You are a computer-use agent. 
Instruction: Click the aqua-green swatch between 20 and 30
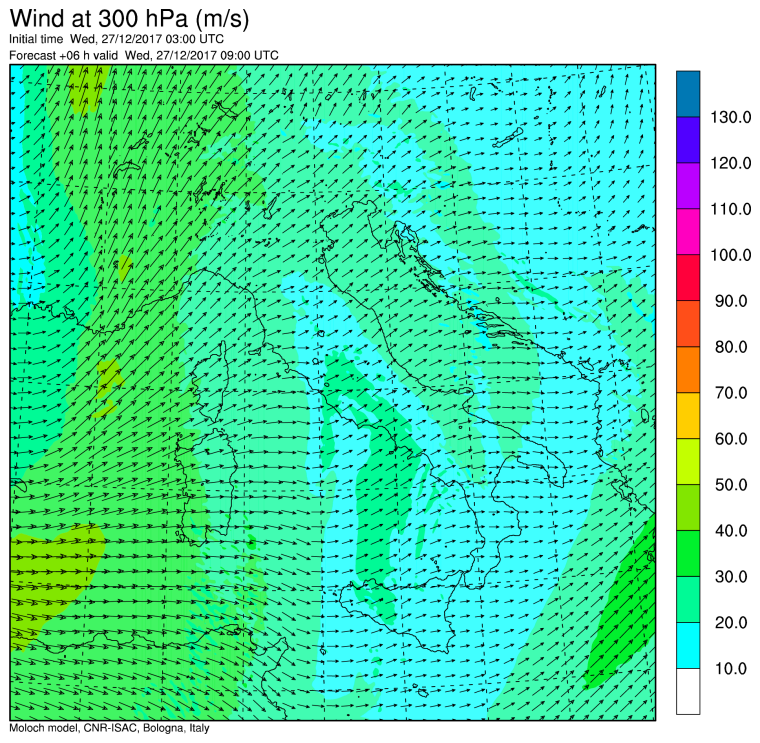[x=688, y=600]
